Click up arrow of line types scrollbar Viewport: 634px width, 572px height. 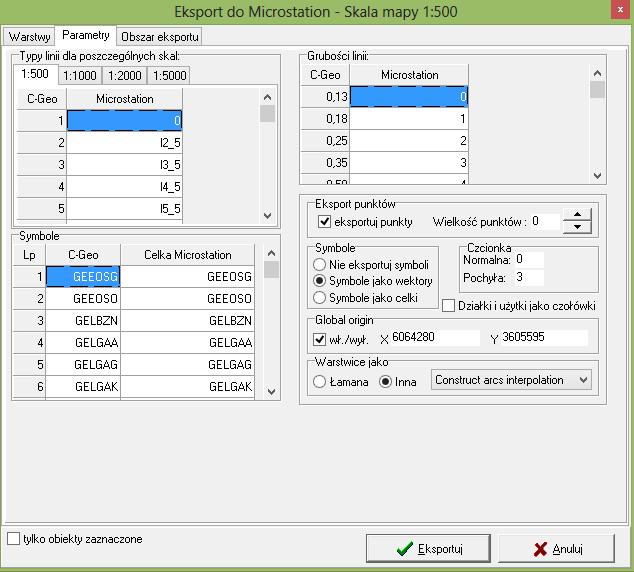pyautogui.click(x=267, y=97)
